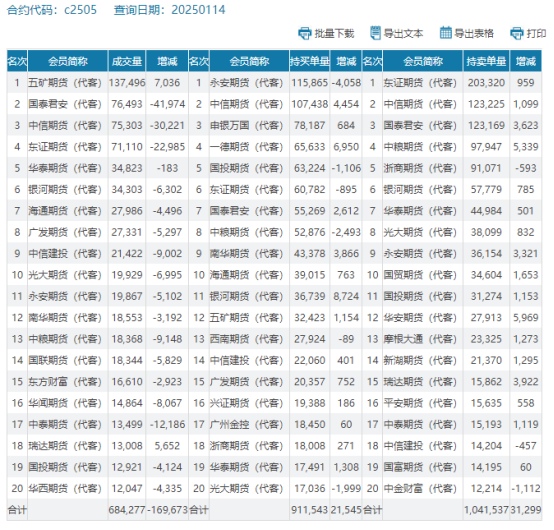Select the 持卖单量 column header
Image resolution: width=554 pixels, height=530 pixels.
tap(486, 61)
